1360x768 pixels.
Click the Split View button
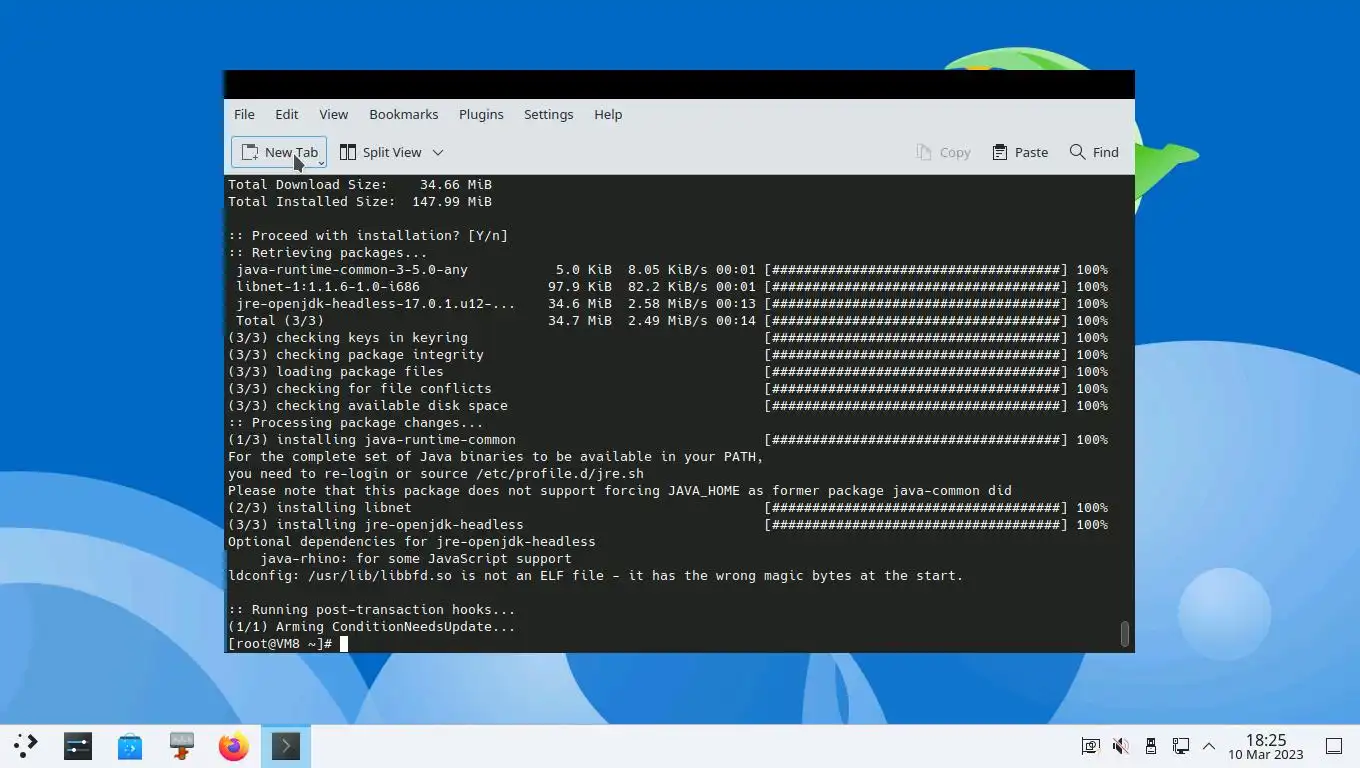point(380,152)
